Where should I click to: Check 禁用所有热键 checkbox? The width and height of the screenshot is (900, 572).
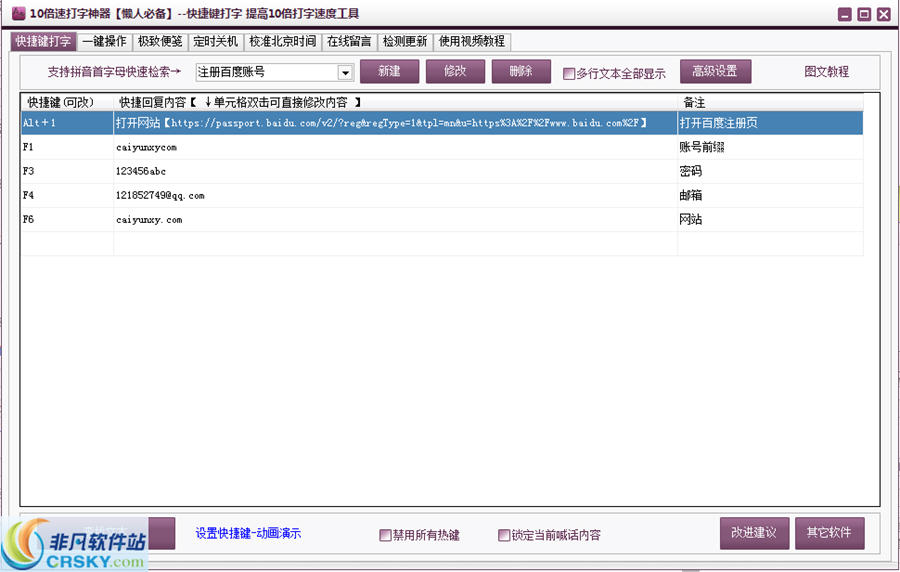pyautogui.click(x=385, y=535)
